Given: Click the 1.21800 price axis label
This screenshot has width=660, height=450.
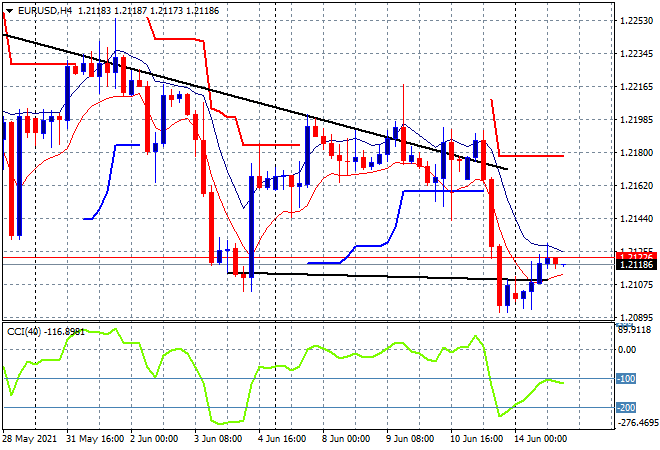Looking at the screenshot, I should pos(637,152).
